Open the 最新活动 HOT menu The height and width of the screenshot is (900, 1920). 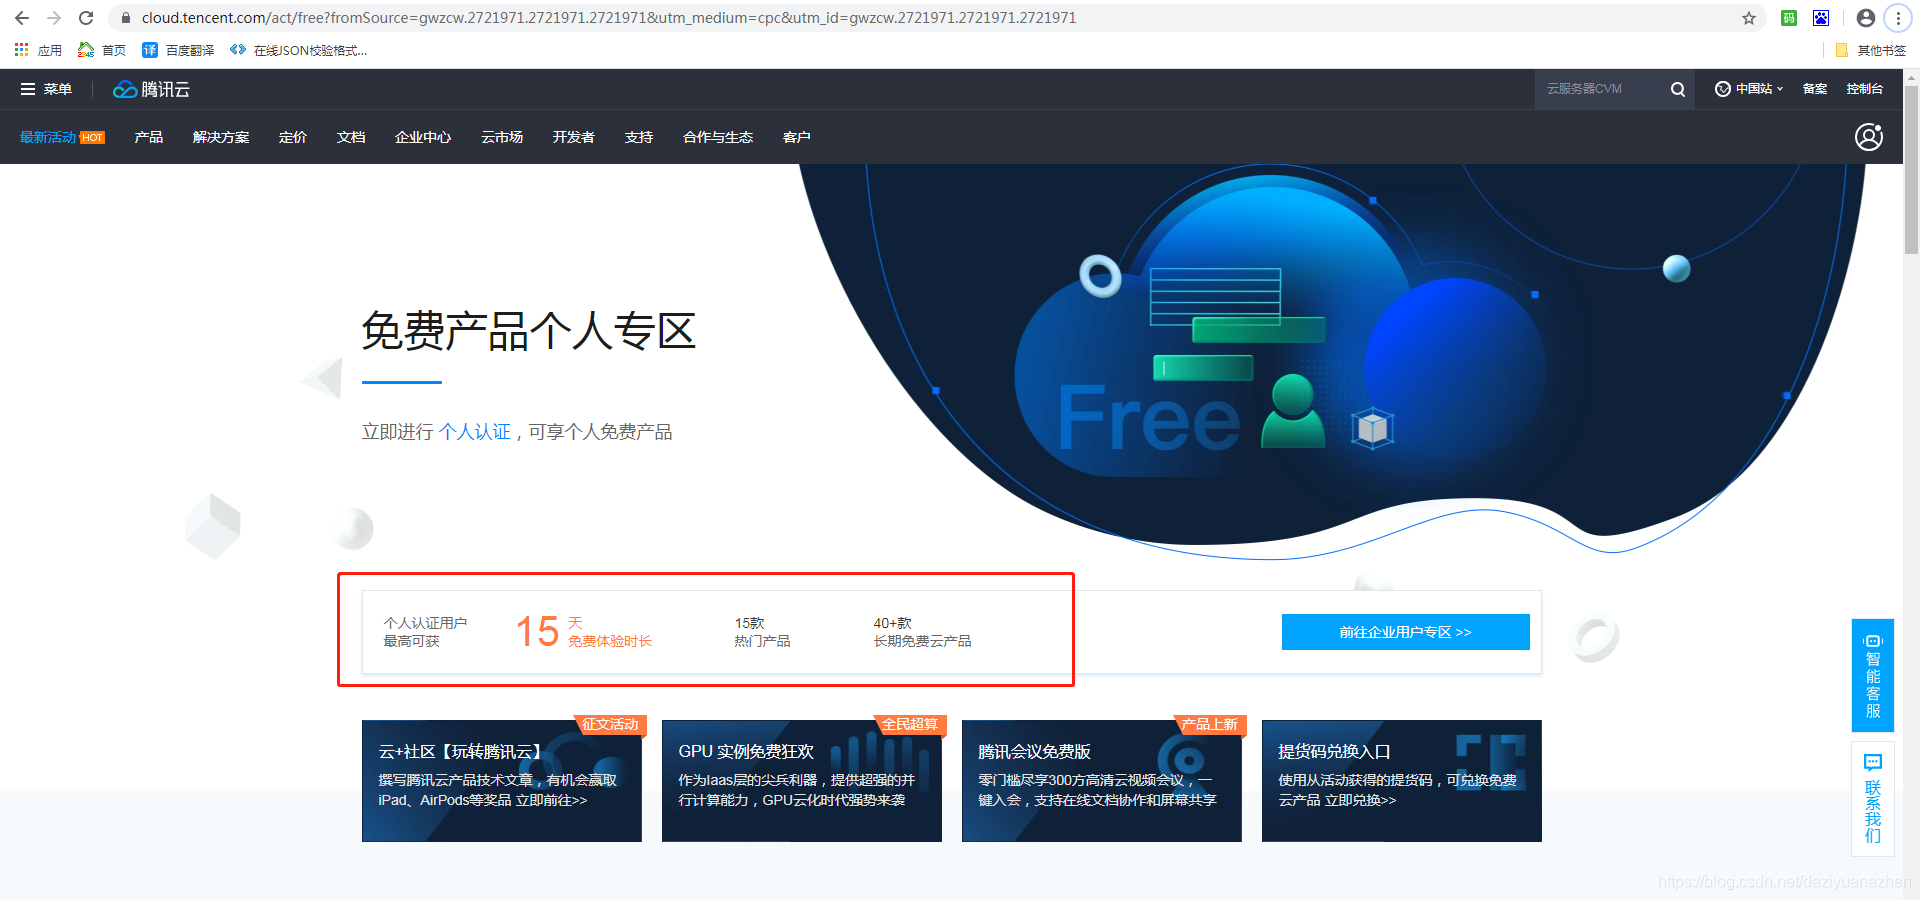point(62,137)
